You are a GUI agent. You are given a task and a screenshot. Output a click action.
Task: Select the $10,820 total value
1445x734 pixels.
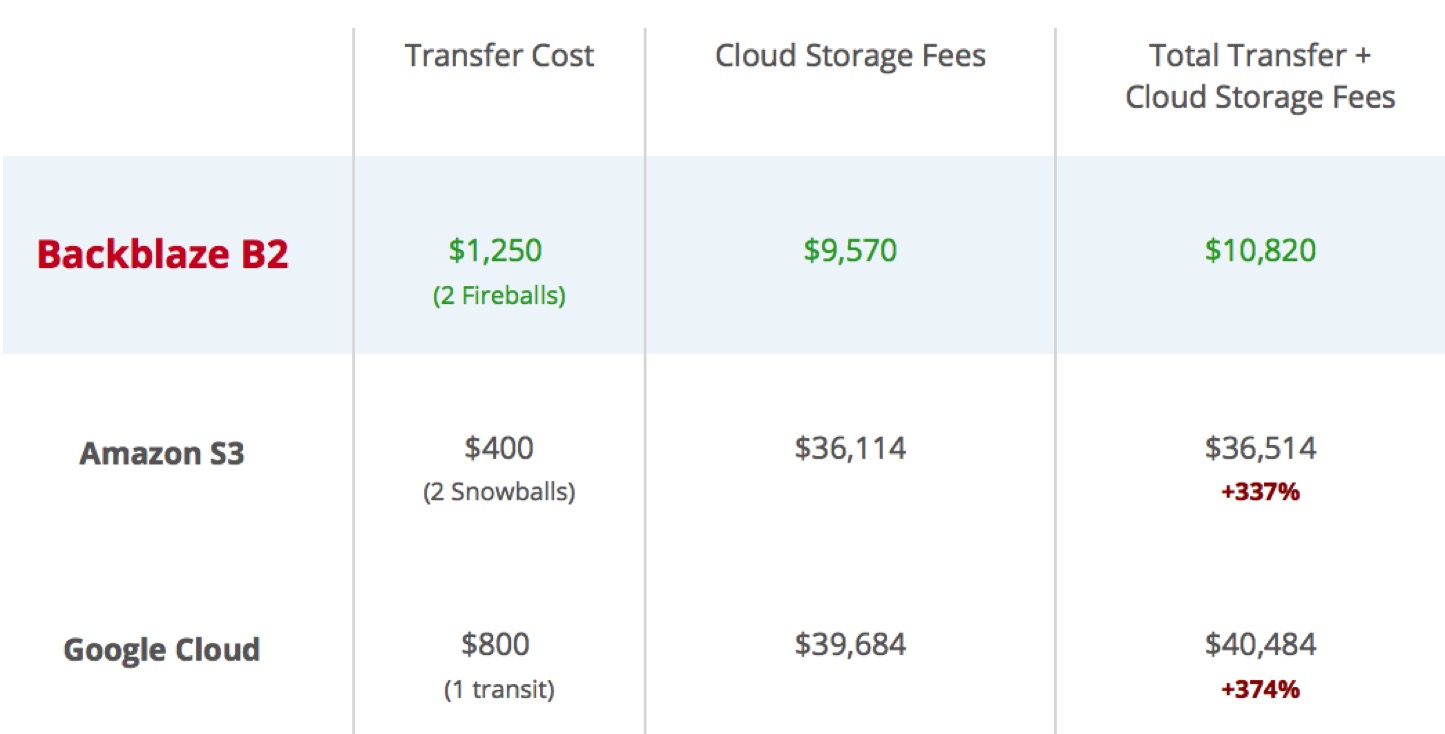1260,250
